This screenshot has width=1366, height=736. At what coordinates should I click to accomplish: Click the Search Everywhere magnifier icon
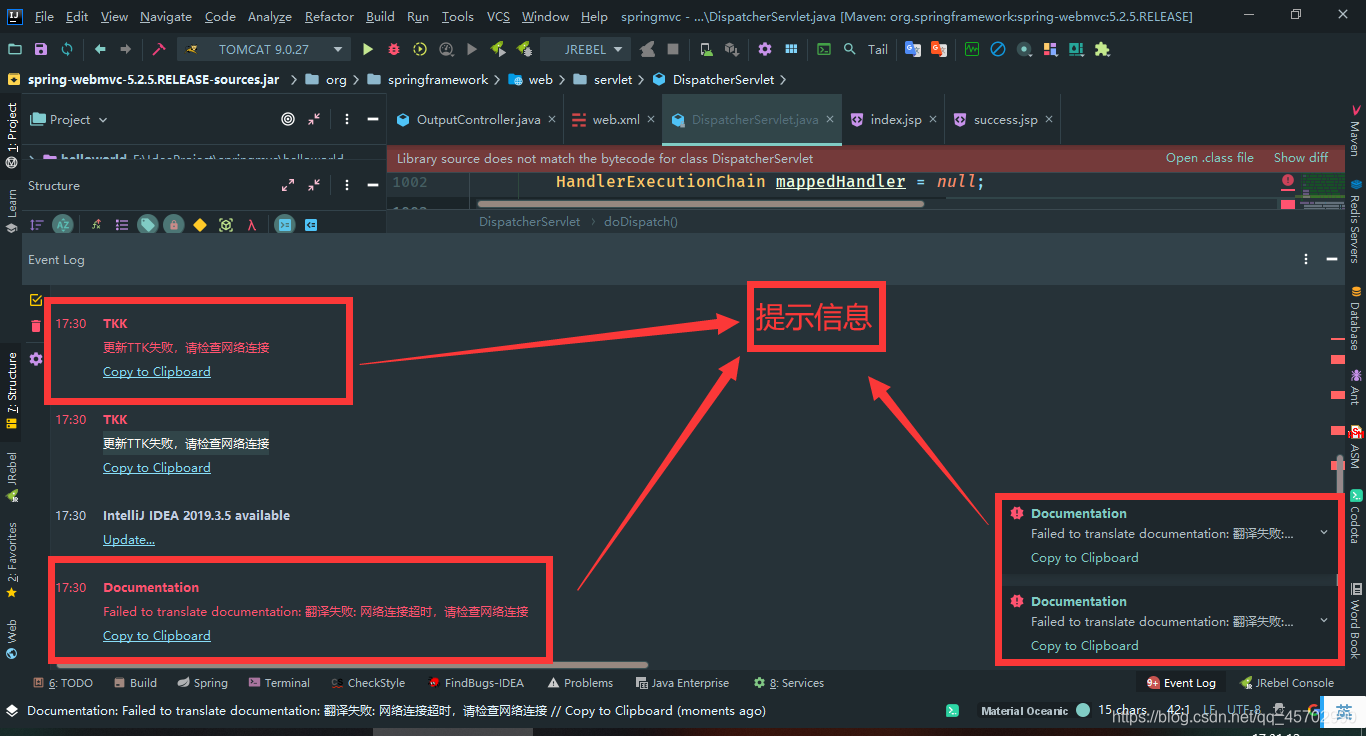pyautogui.click(x=849, y=49)
